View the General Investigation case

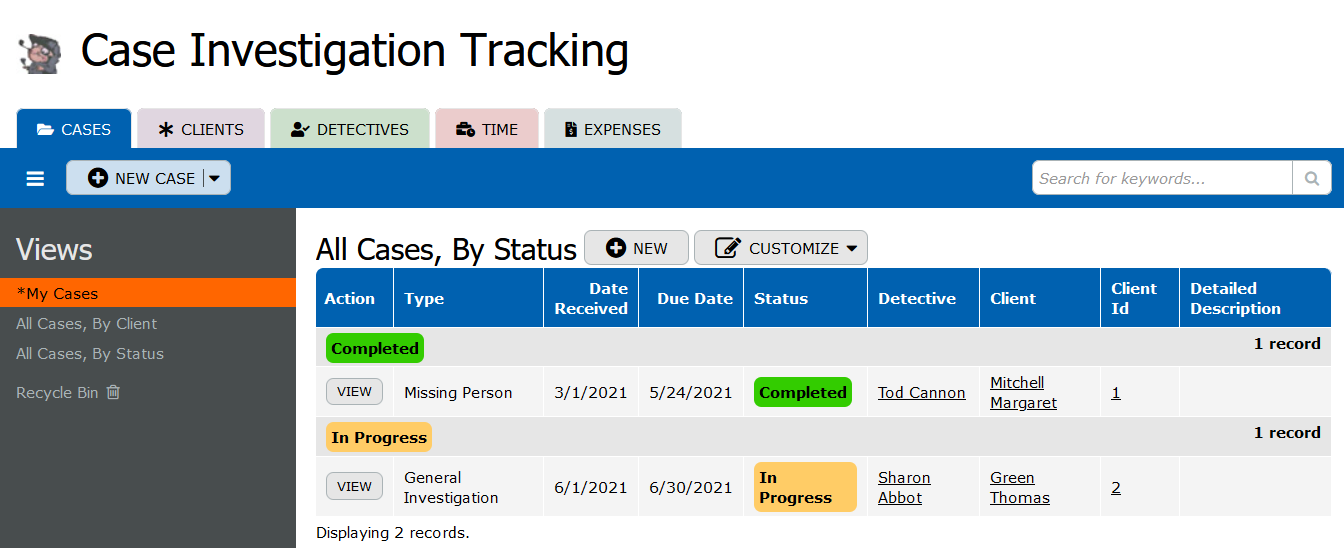[354, 487]
